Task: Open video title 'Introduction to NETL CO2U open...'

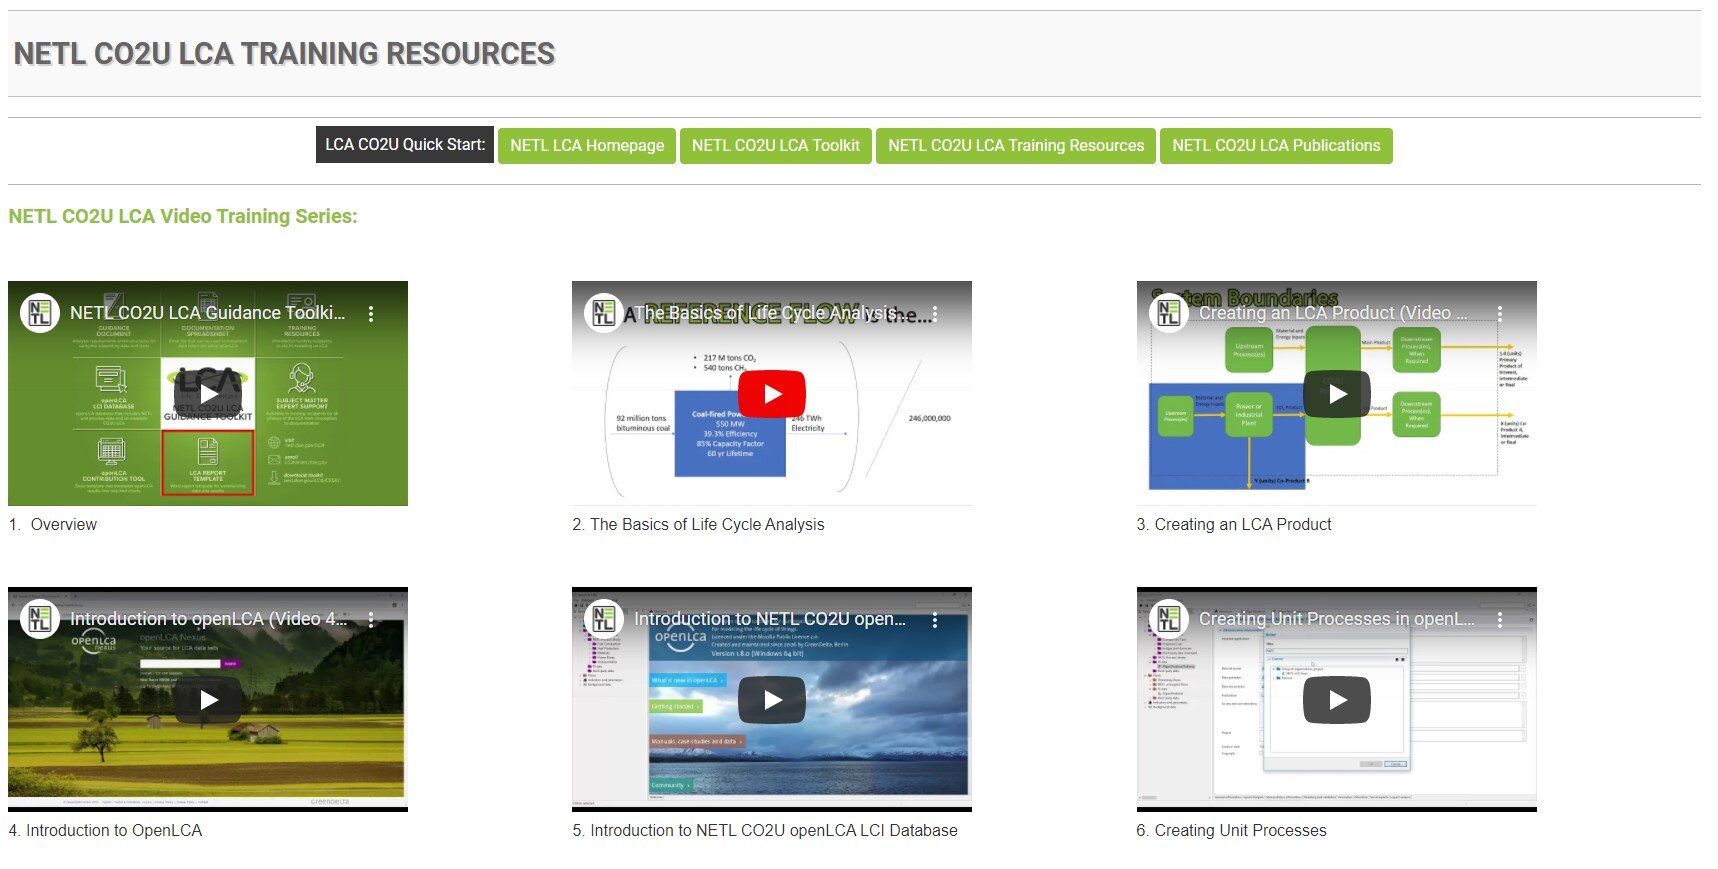Action: pyautogui.click(x=770, y=619)
